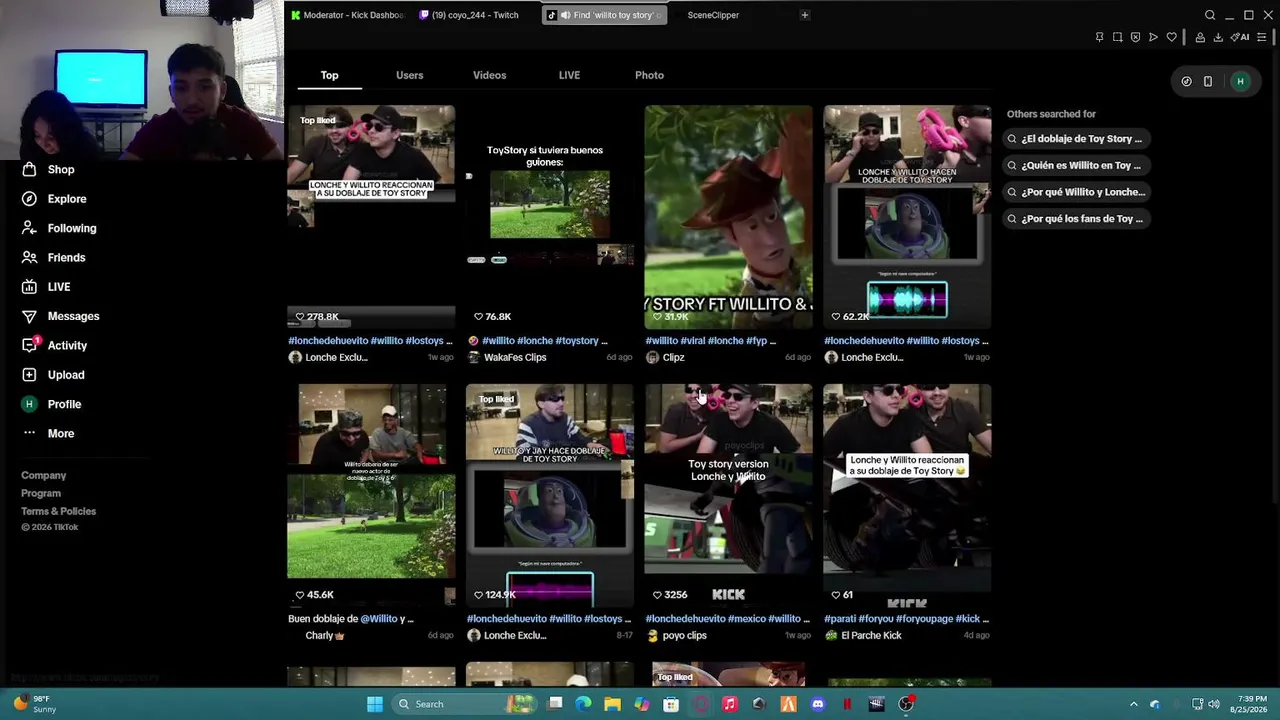1280x720 pixels.
Task: Click the phone app icon in header
Action: (x=1208, y=81)
